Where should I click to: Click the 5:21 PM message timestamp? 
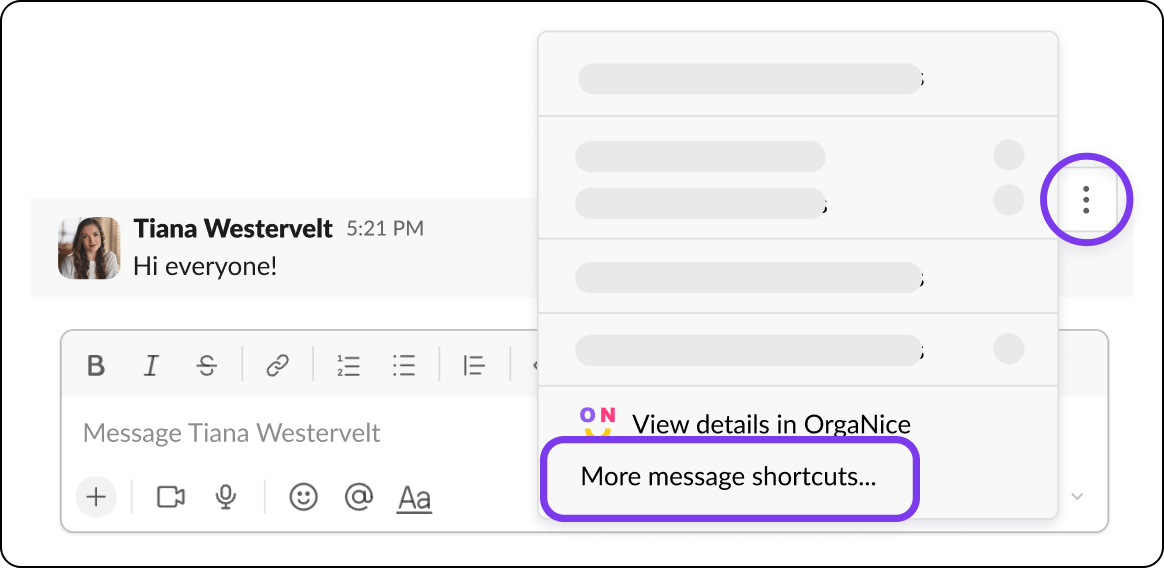pos(385,229)
